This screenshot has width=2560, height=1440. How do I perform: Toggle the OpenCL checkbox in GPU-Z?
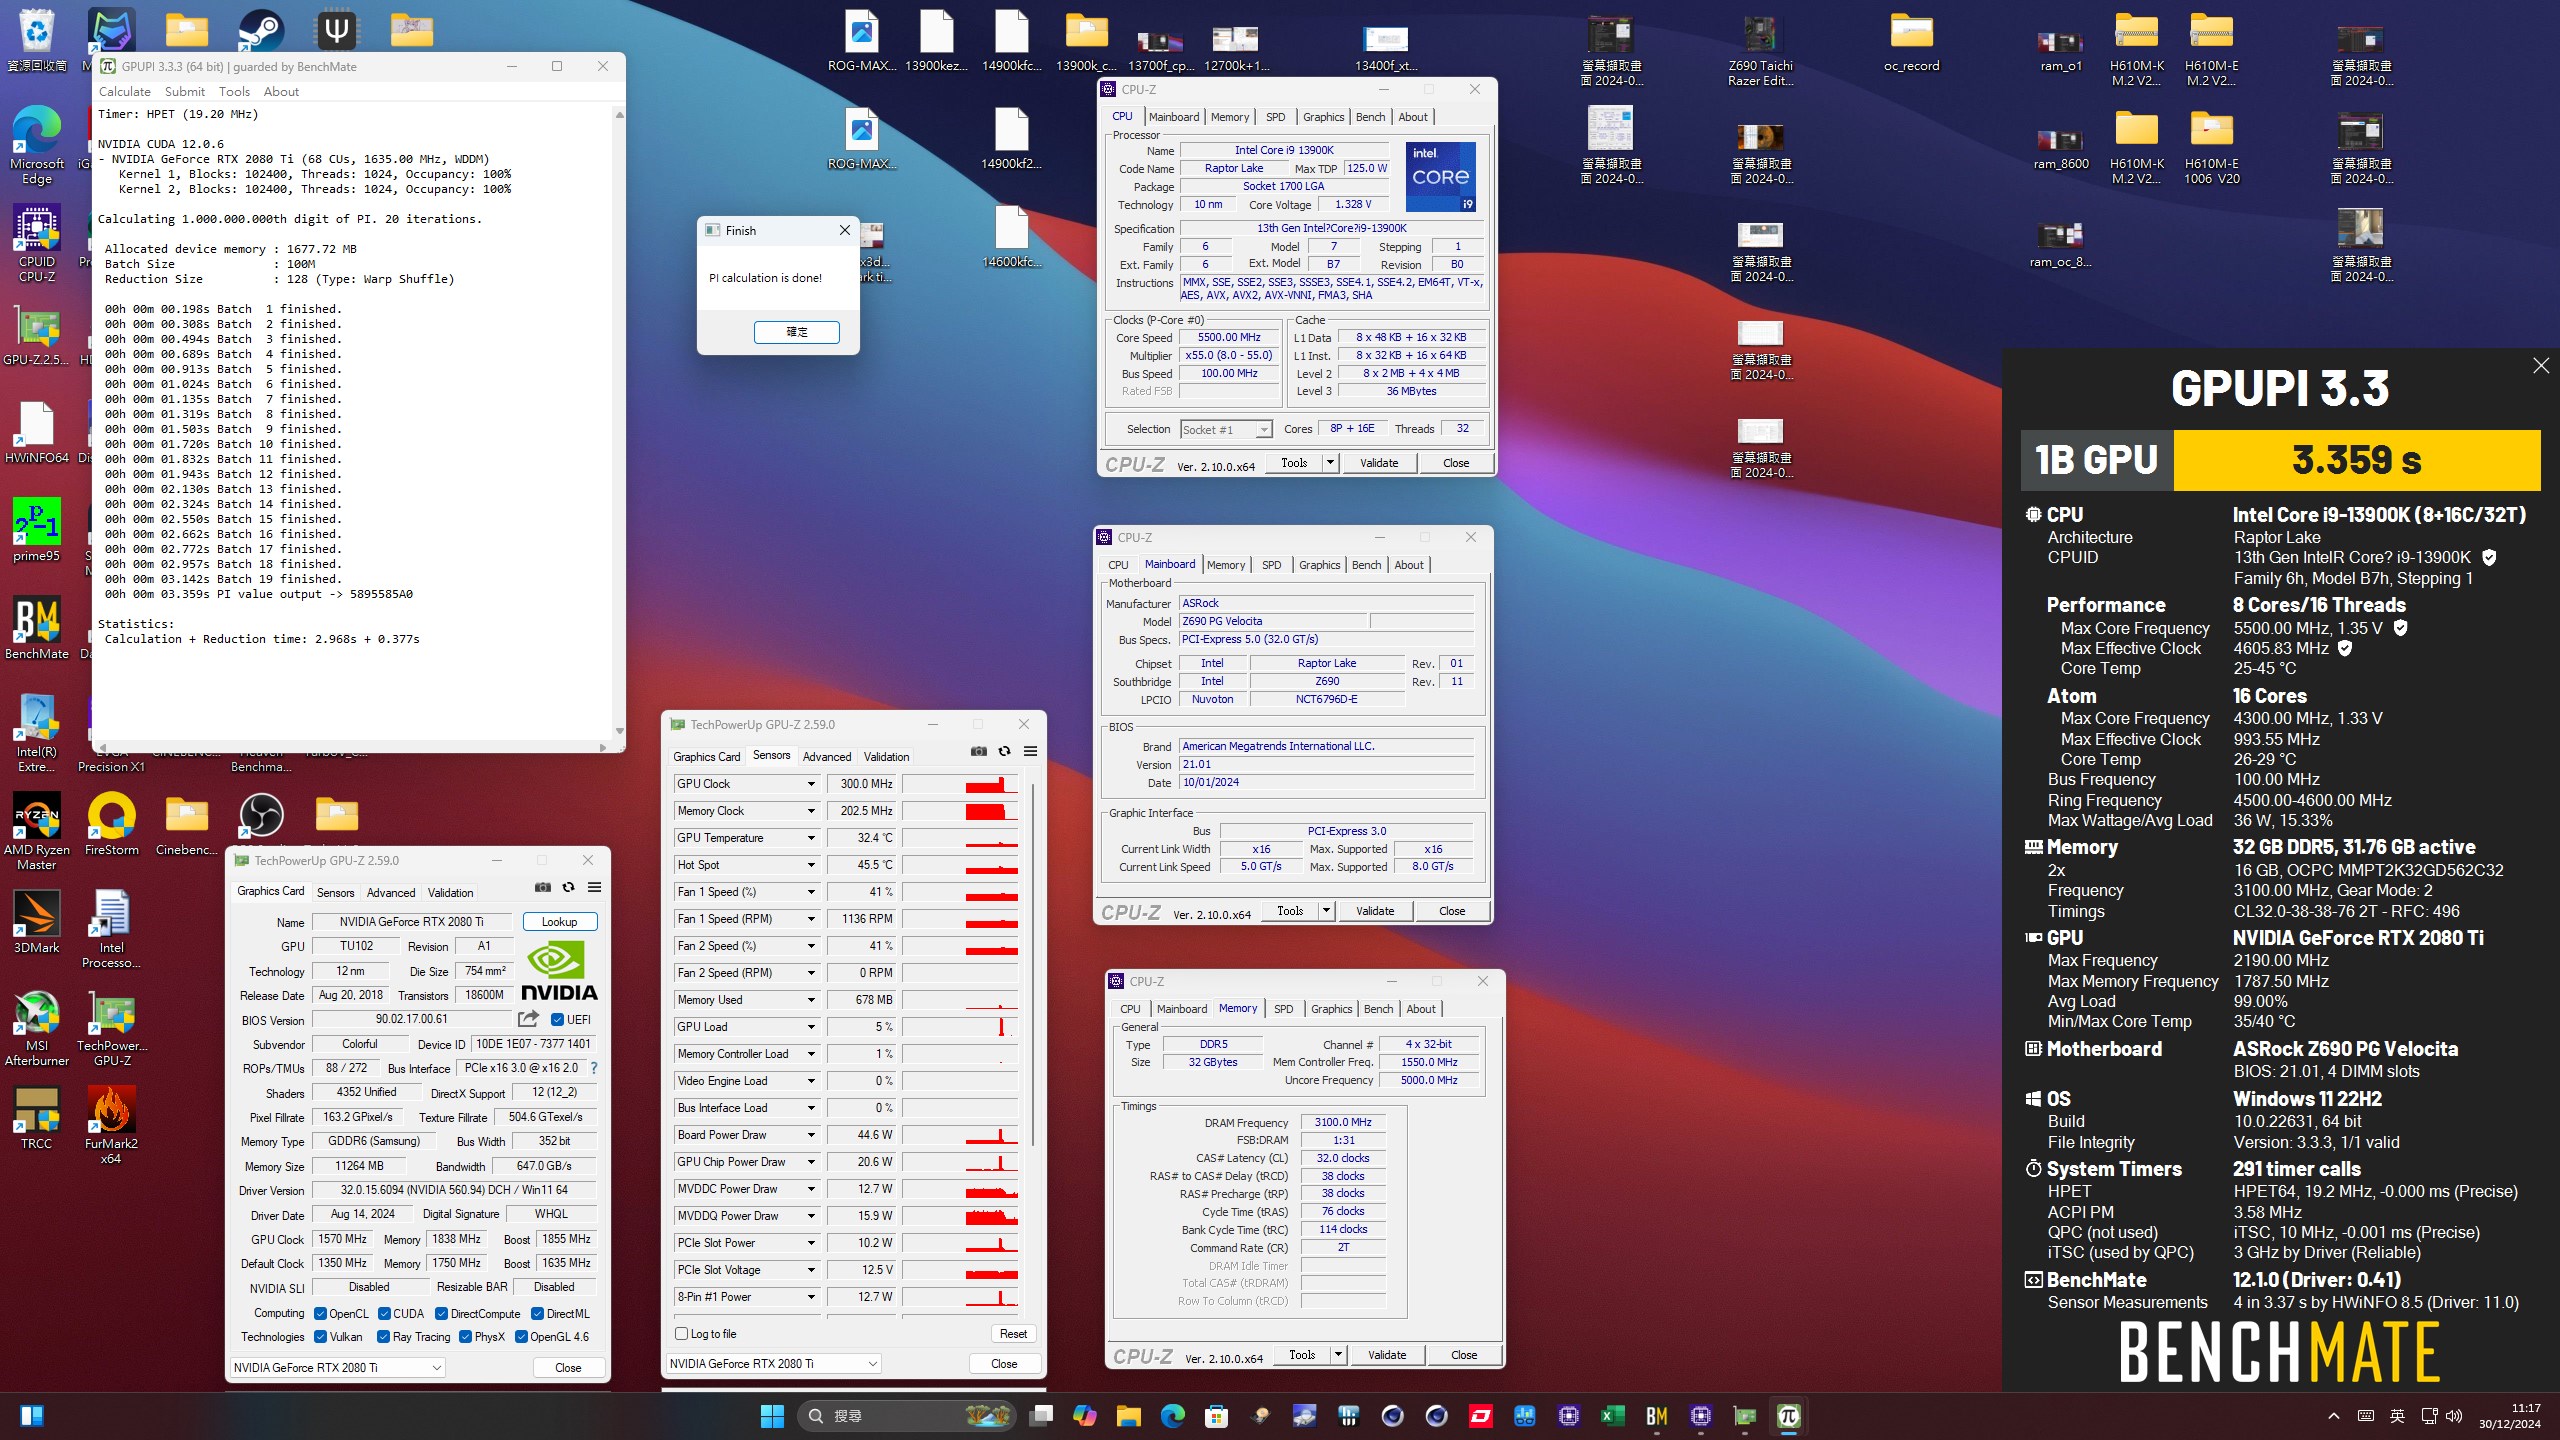(320, 1313)
